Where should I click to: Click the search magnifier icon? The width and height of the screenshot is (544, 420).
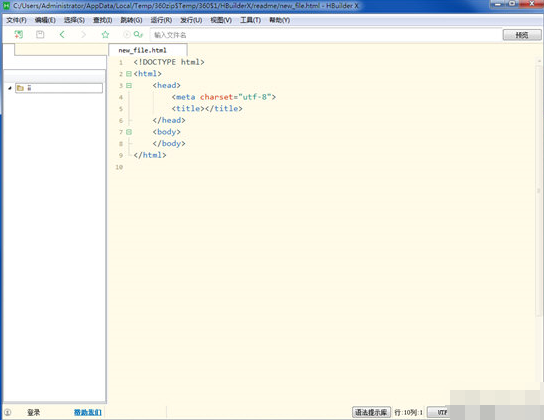point(138,34)
